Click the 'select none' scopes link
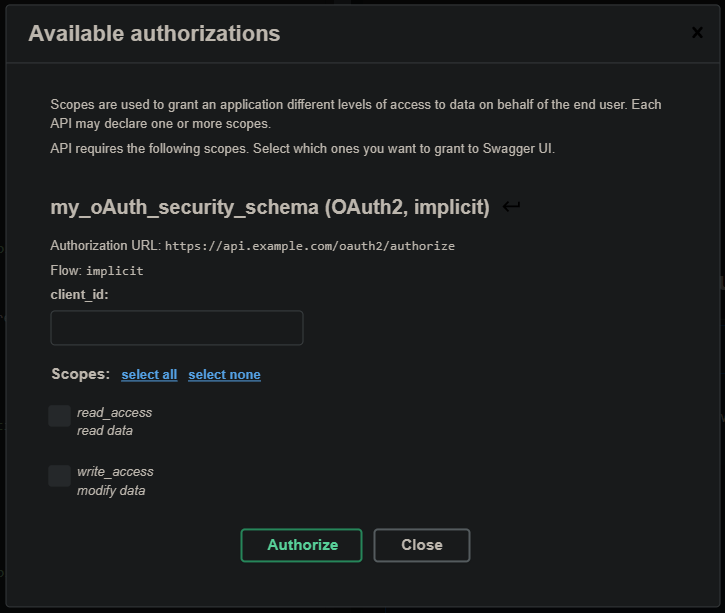The width and height of the screenshot is (725, 613). click(224, 374)
